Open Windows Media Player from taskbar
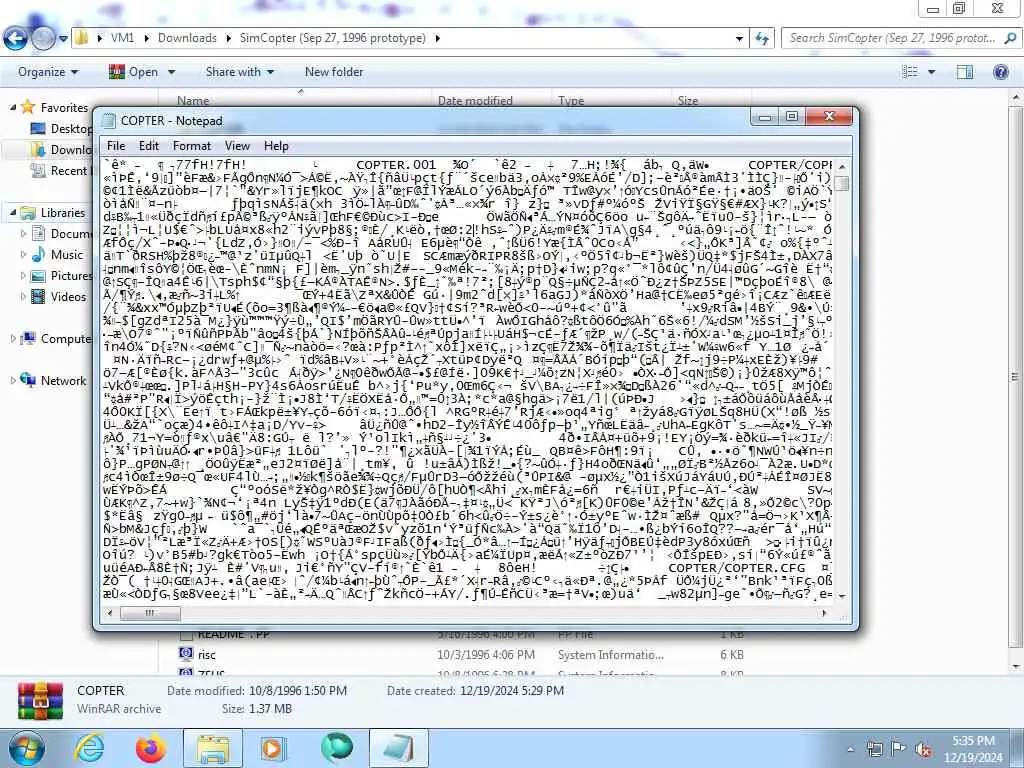 pyautogui.click(x=274, y=748)
